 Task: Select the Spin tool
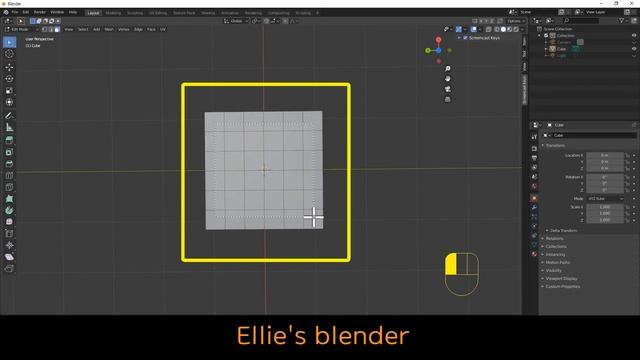pos(9,210)
